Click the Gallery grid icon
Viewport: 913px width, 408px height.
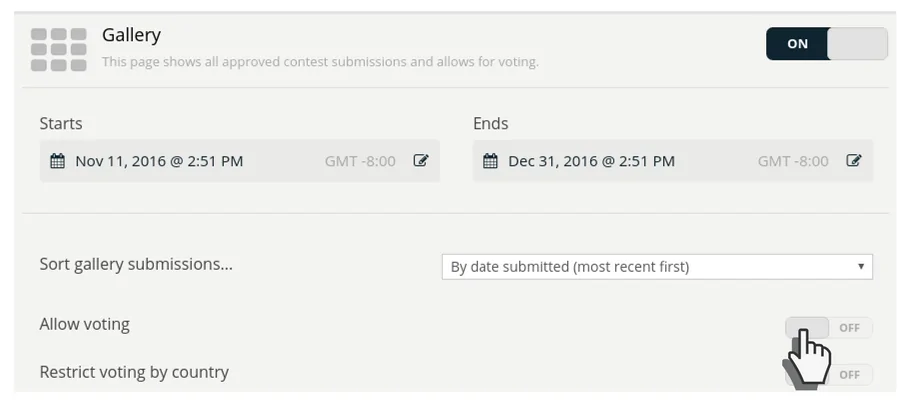pyautogui.click(x=59, y=49)
